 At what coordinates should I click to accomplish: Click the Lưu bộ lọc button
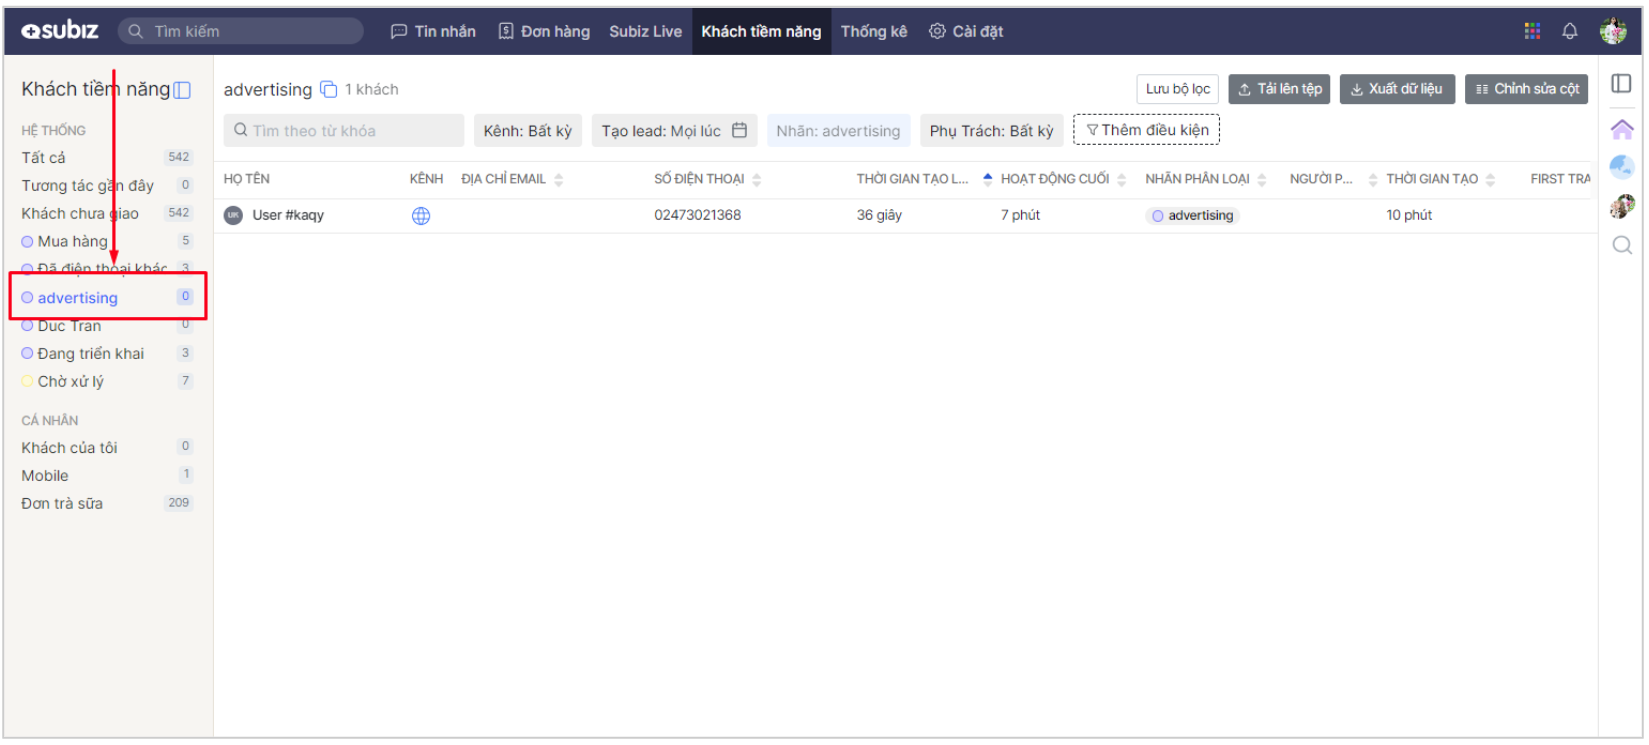point(1177,89)
